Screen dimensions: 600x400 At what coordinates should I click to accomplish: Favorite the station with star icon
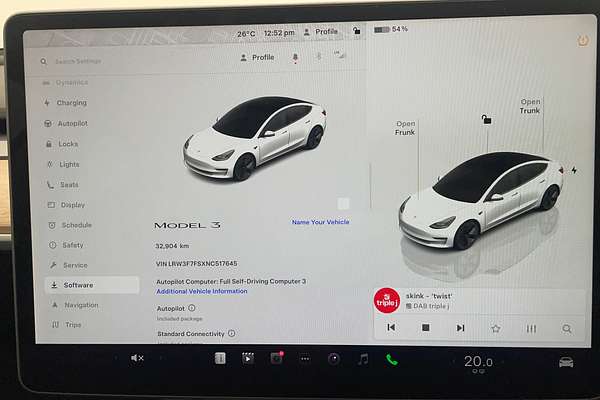(496, 328)
